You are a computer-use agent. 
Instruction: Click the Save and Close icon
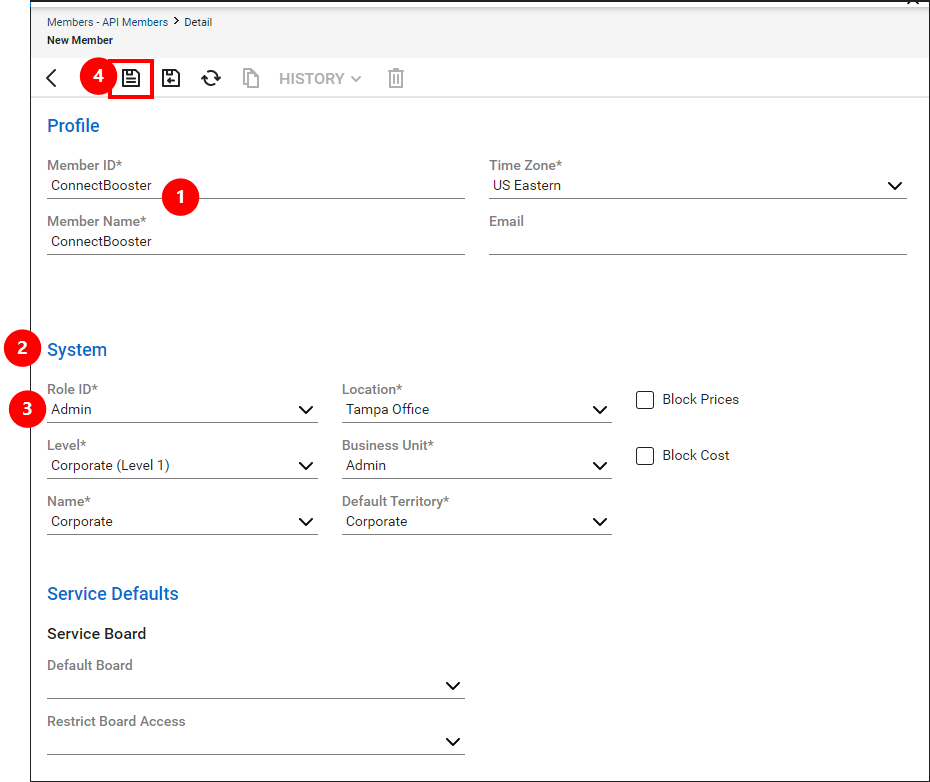171,78
